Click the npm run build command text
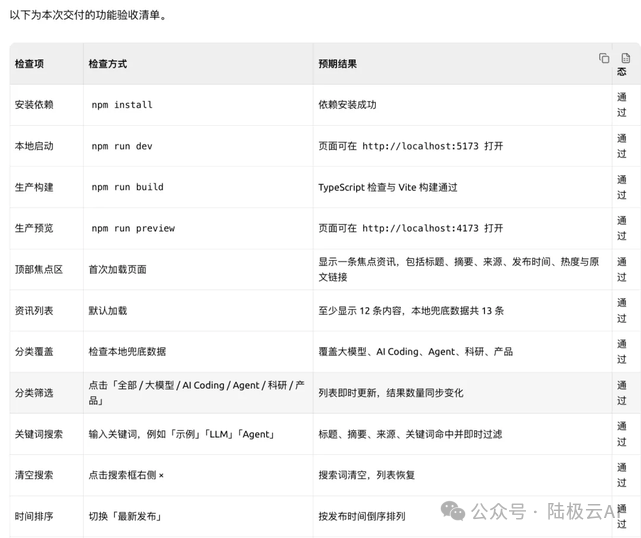The image size is (641, 538). [128, 187]
